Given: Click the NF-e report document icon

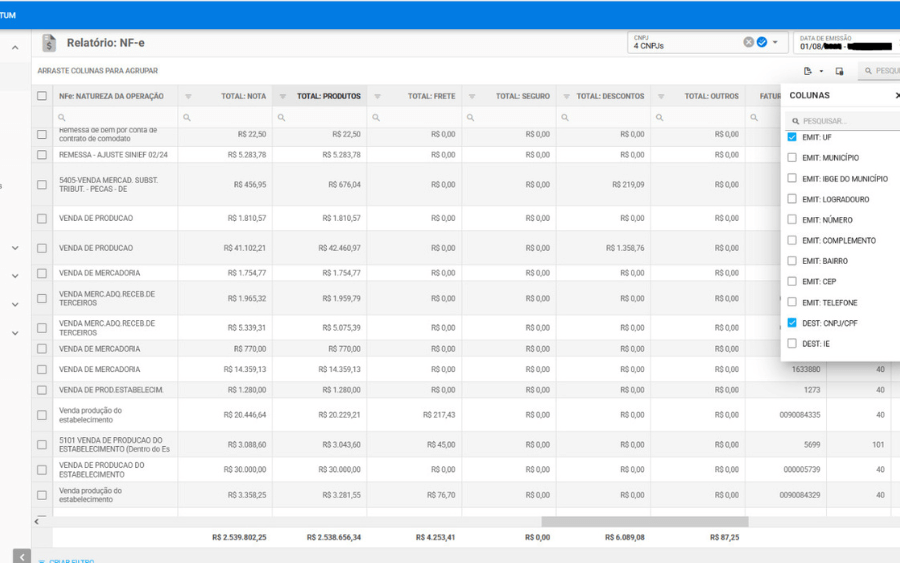Looking at the screenshot, I should (x=49, y=43).
